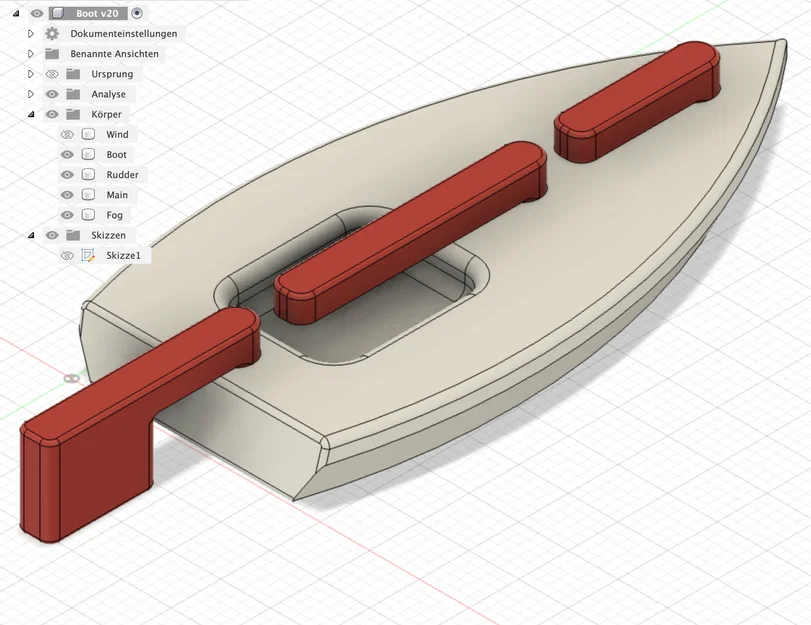Click the Ursprung folder icon

pos(73,74)
